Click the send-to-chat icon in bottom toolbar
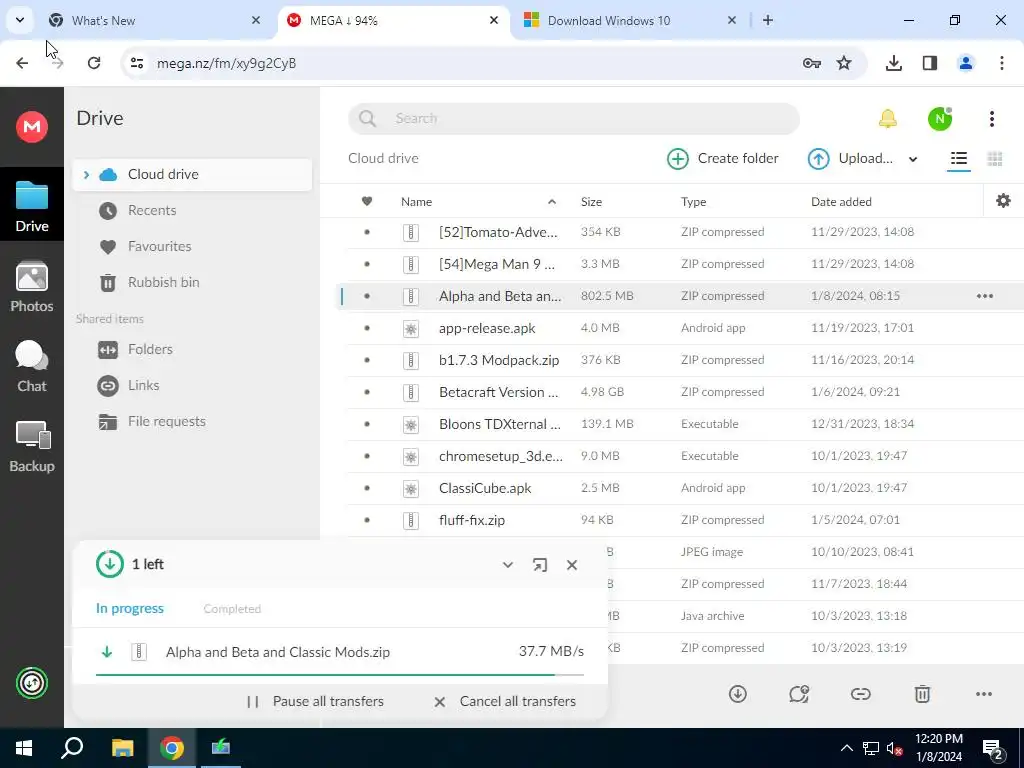The width and height of the screenshot is (1024, 768). click(799, 694)
